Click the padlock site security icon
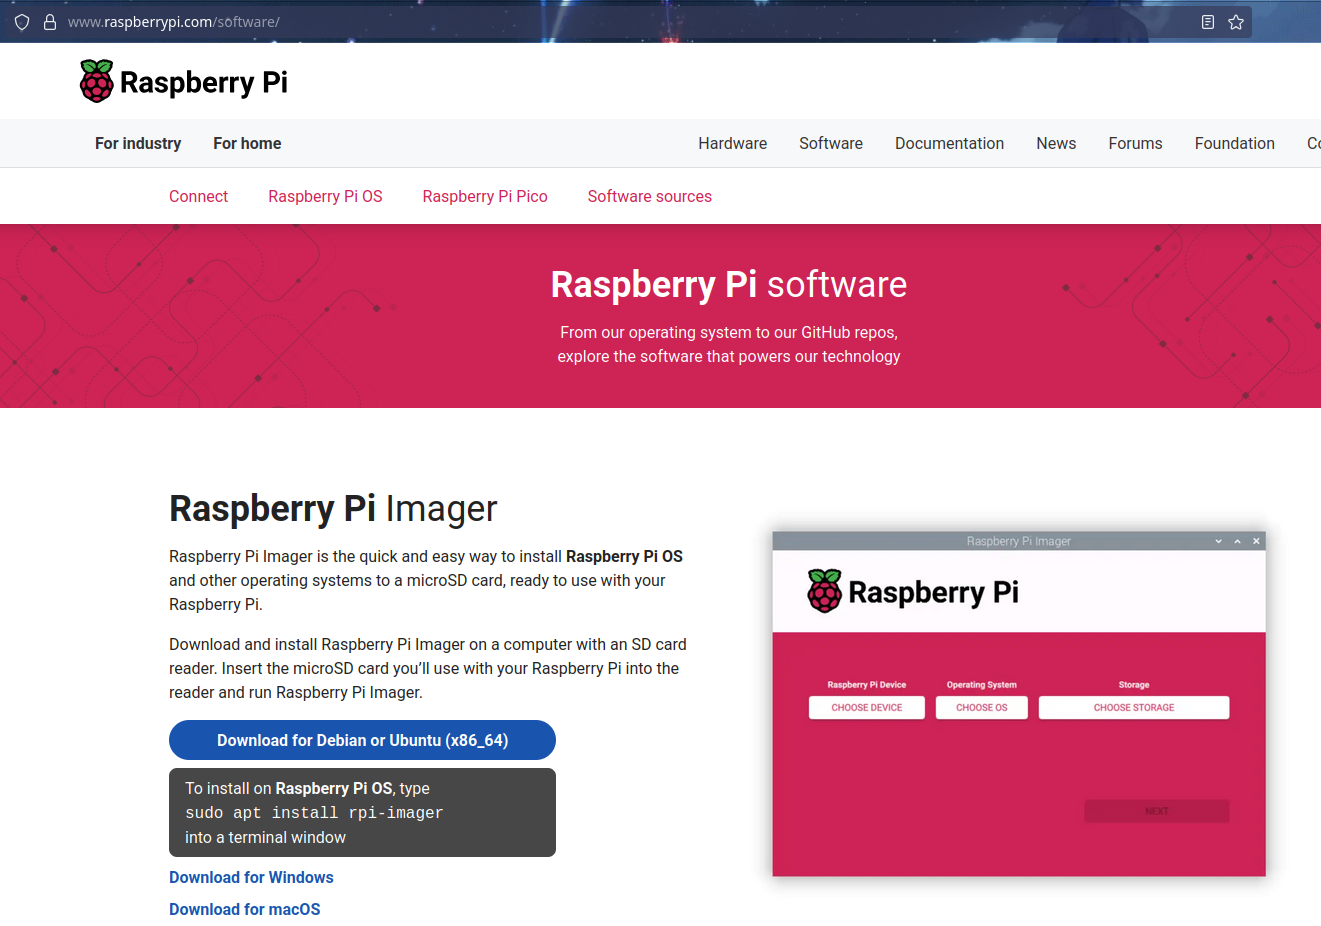Image resolution: width=1321 pixels, height=926 pixels. click(49, 22)
